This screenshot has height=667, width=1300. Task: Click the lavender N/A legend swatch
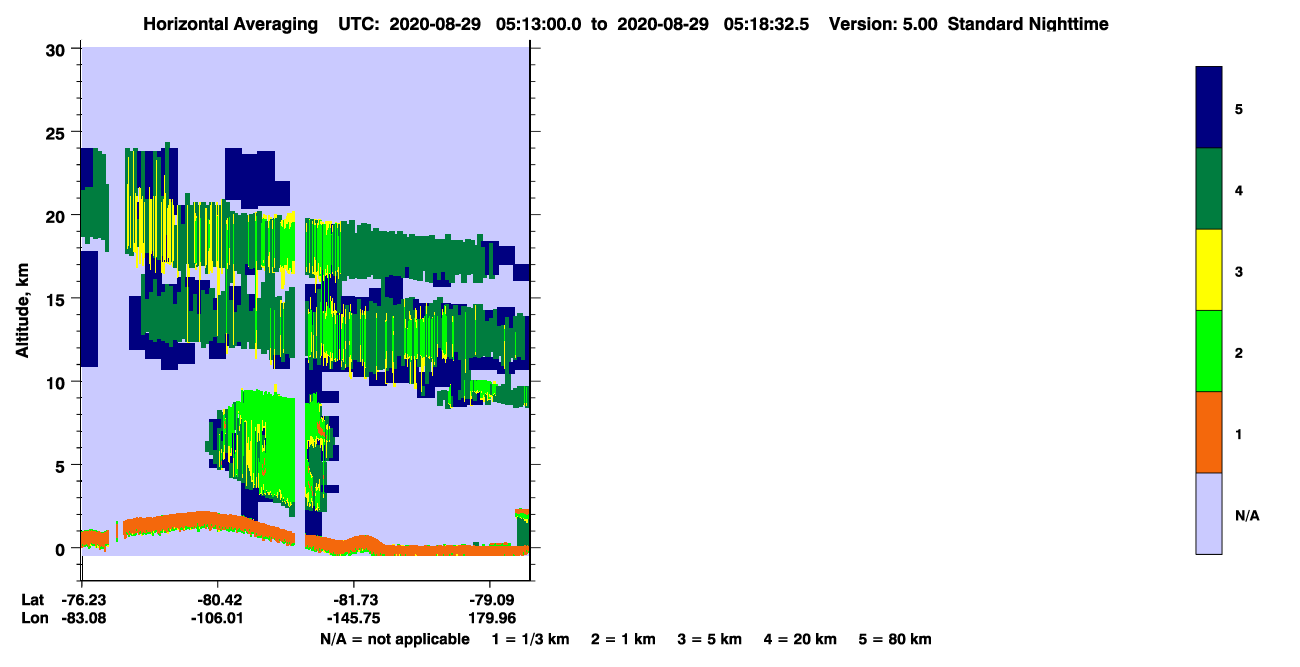pos(1209,513)
